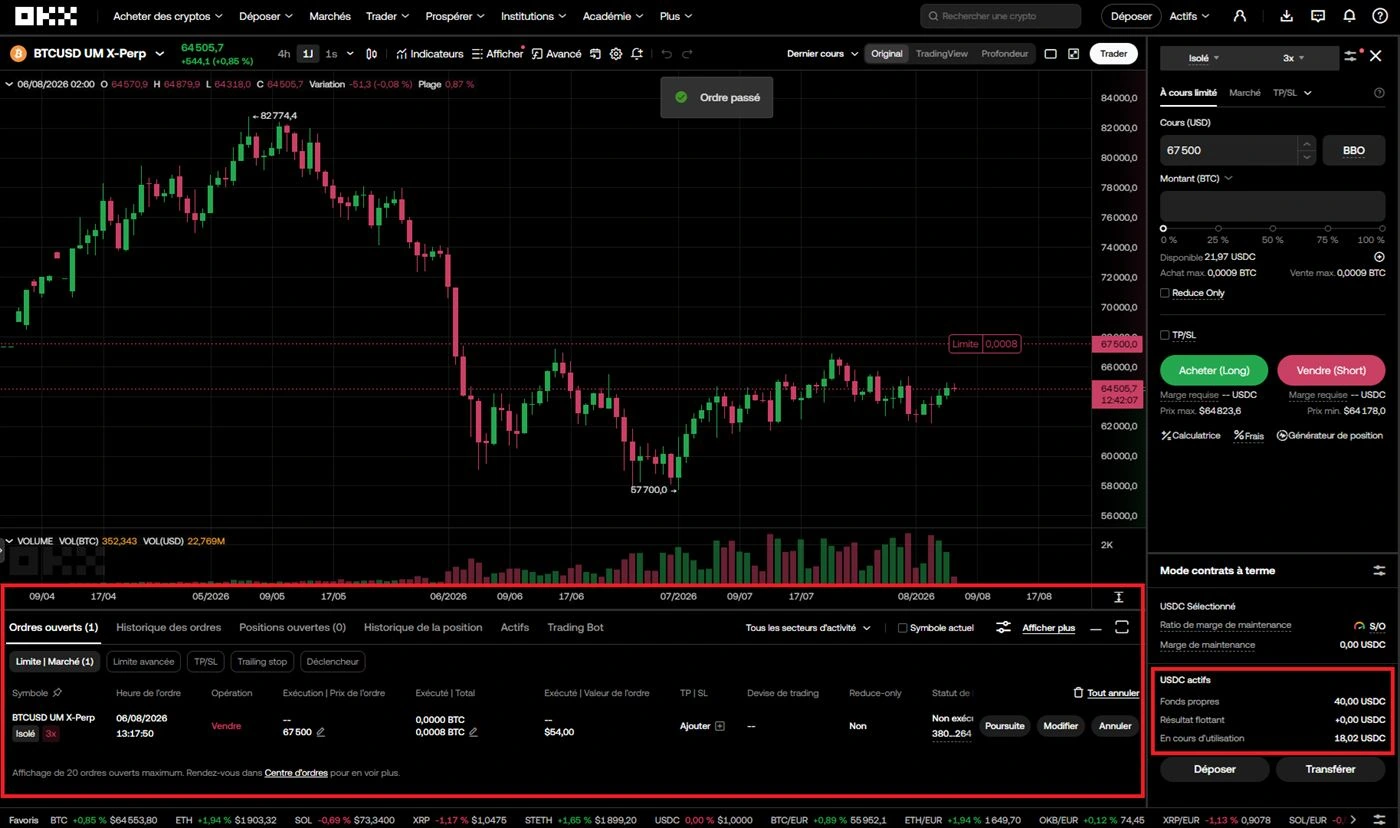Open the chart Indicateurs tool
Image resolution: width=1400 pixels, height=828 pixels.
(430, 54)
